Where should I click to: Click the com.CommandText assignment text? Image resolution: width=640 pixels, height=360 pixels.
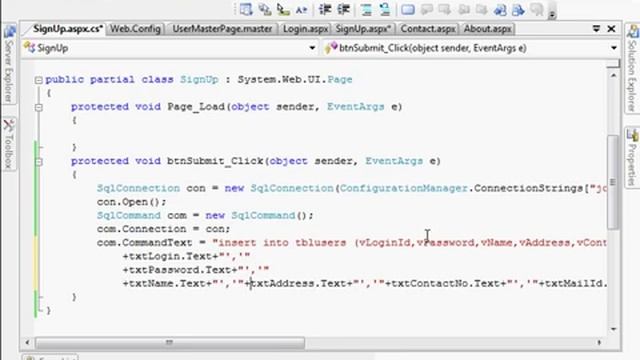[352, 243]
